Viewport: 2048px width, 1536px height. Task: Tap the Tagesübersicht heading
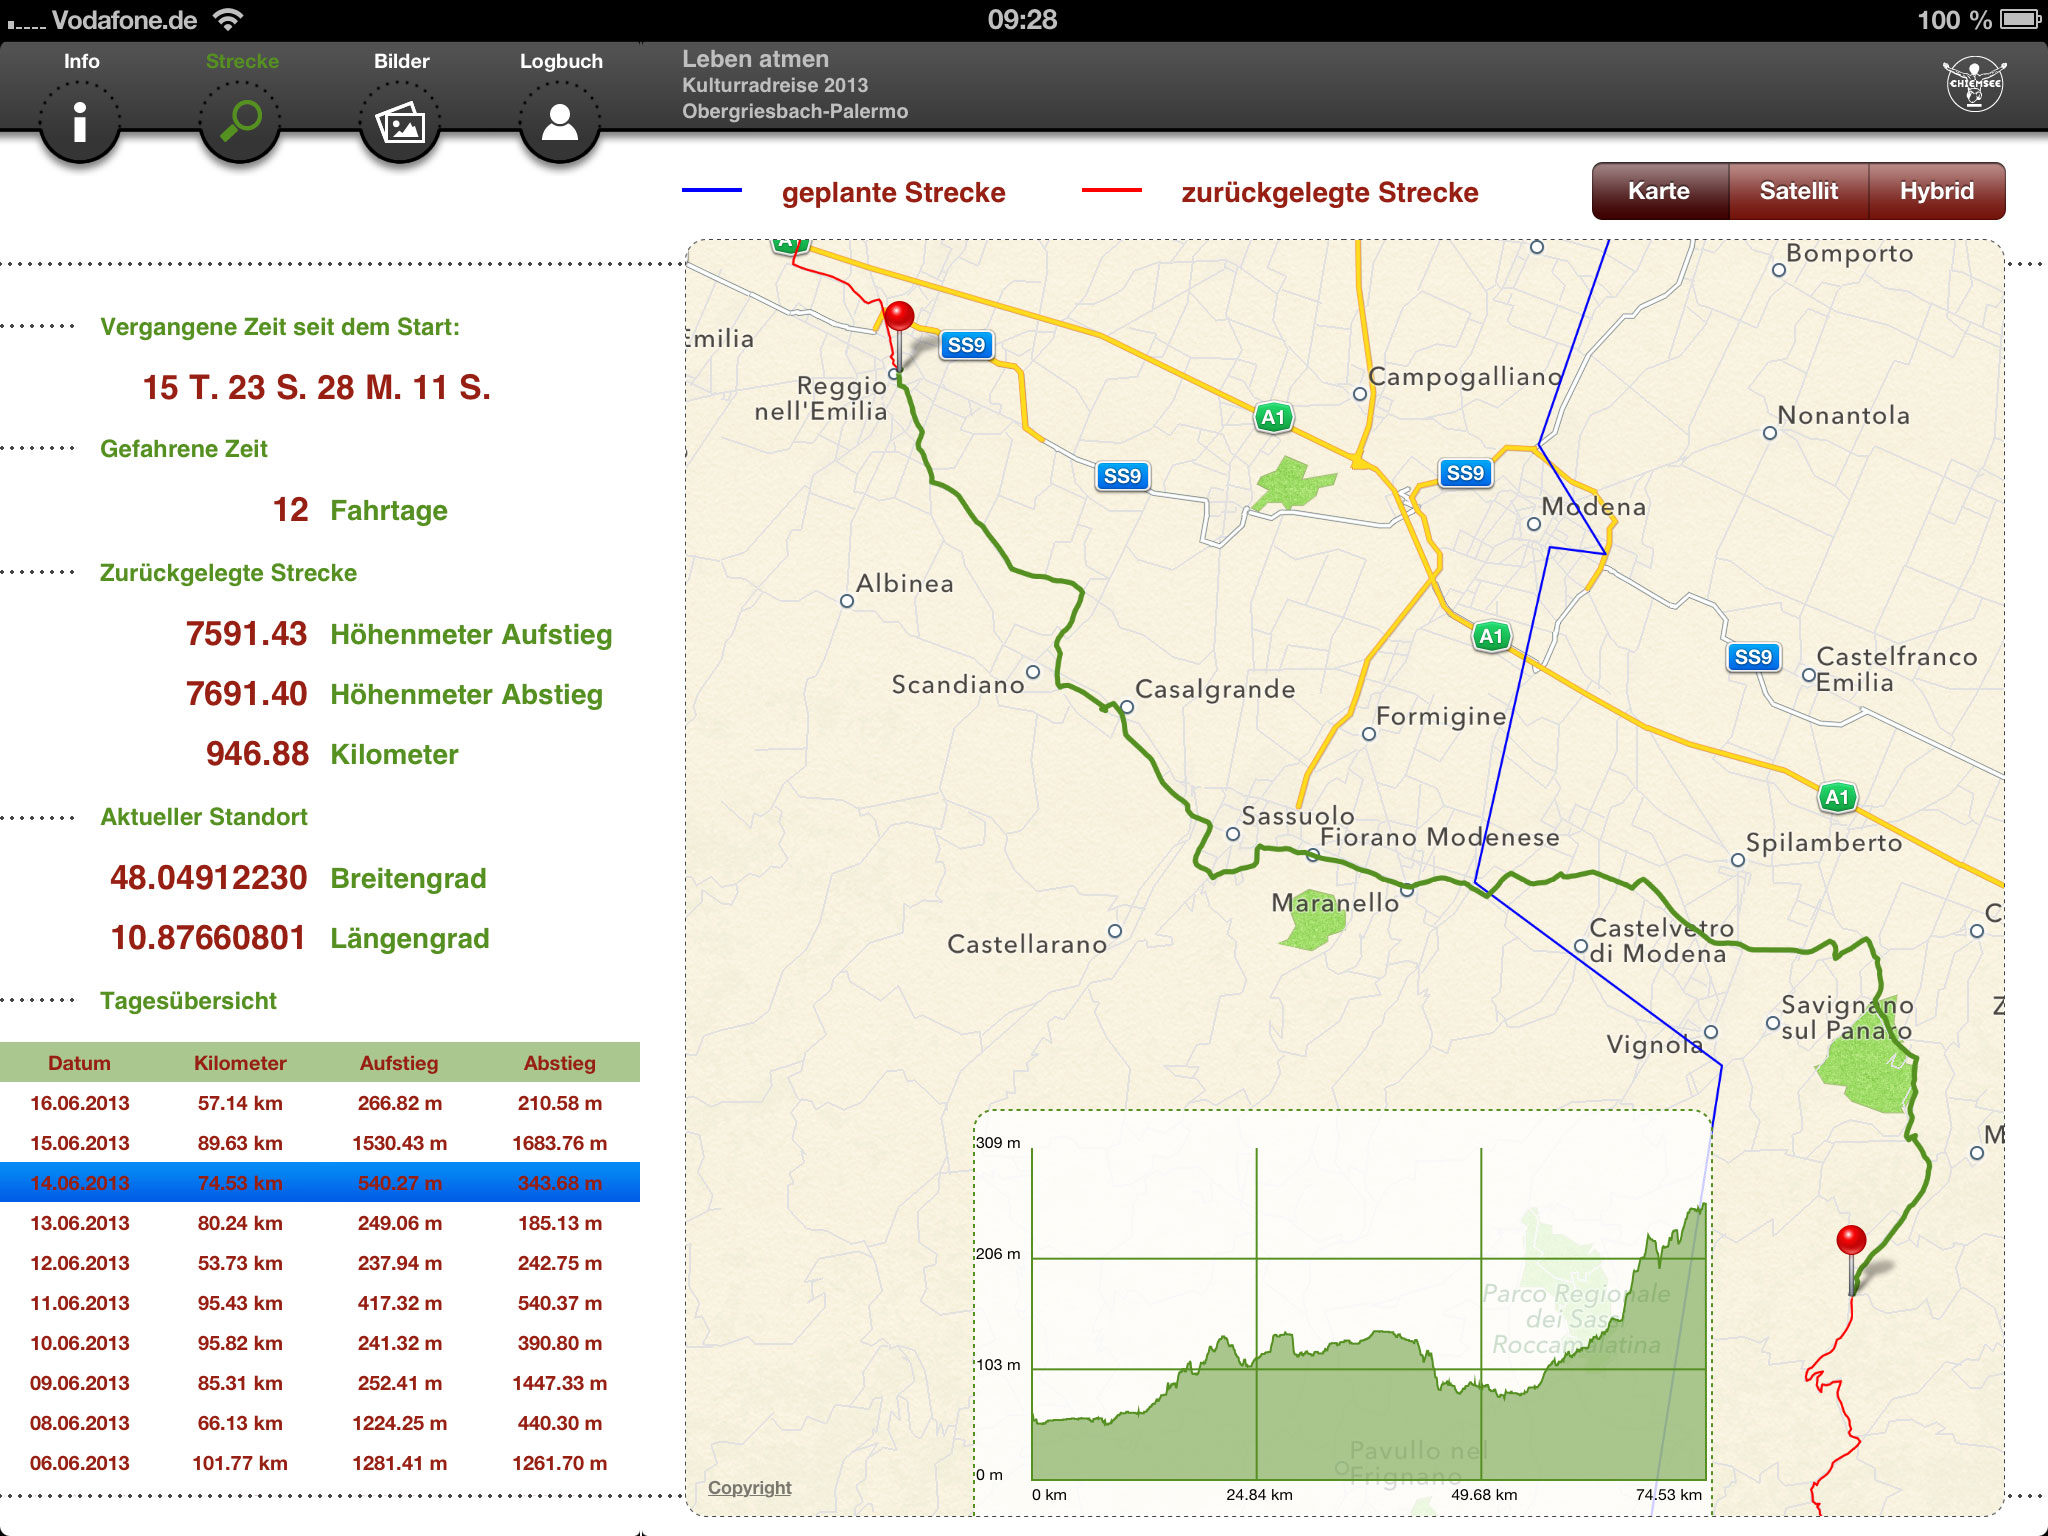pos(188,1000)
